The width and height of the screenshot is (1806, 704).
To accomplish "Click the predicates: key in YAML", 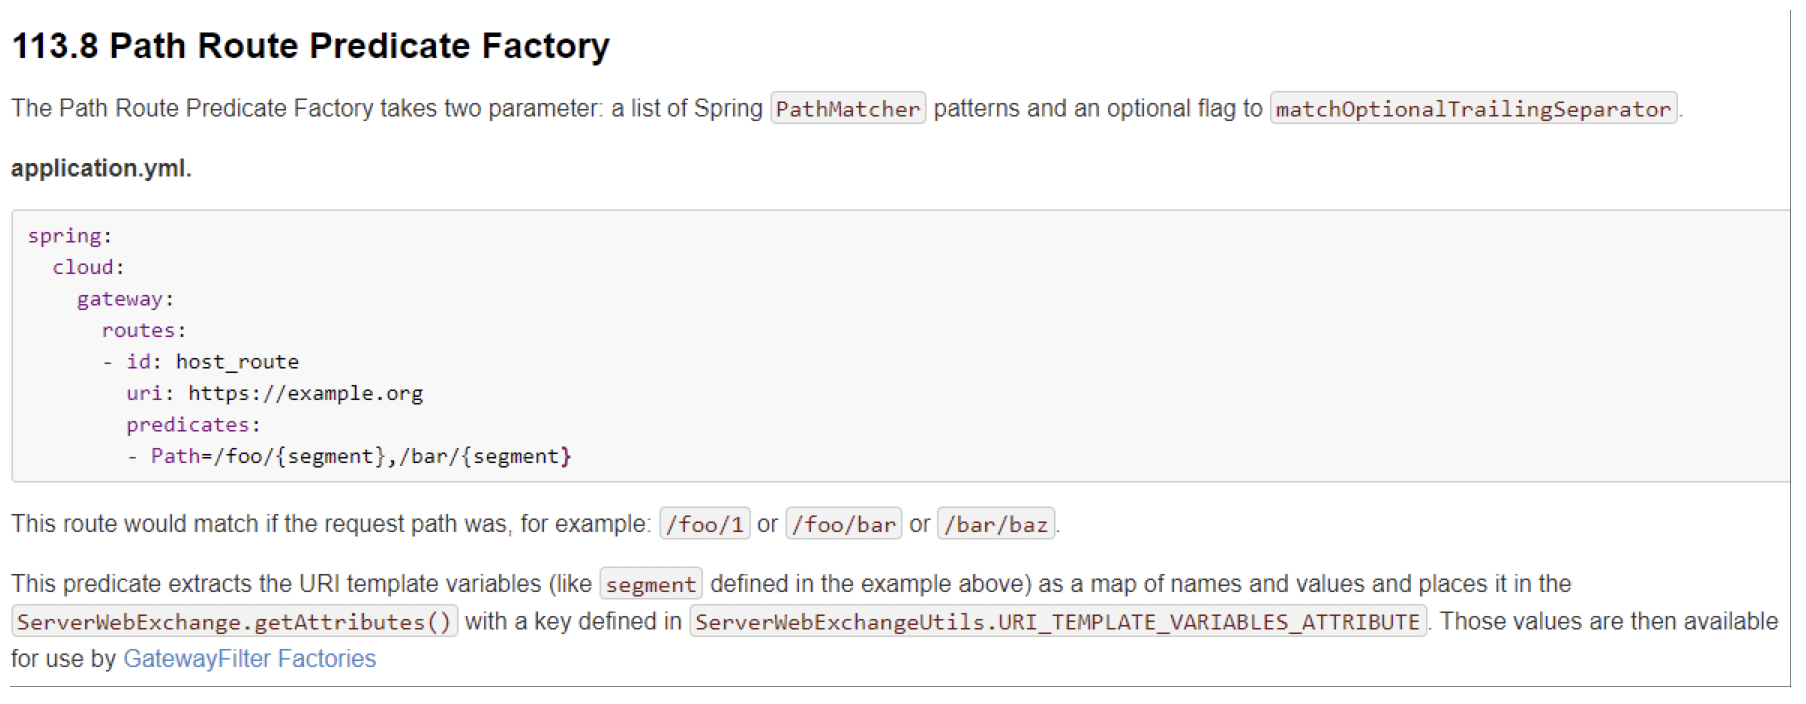I will pos(192,425).
